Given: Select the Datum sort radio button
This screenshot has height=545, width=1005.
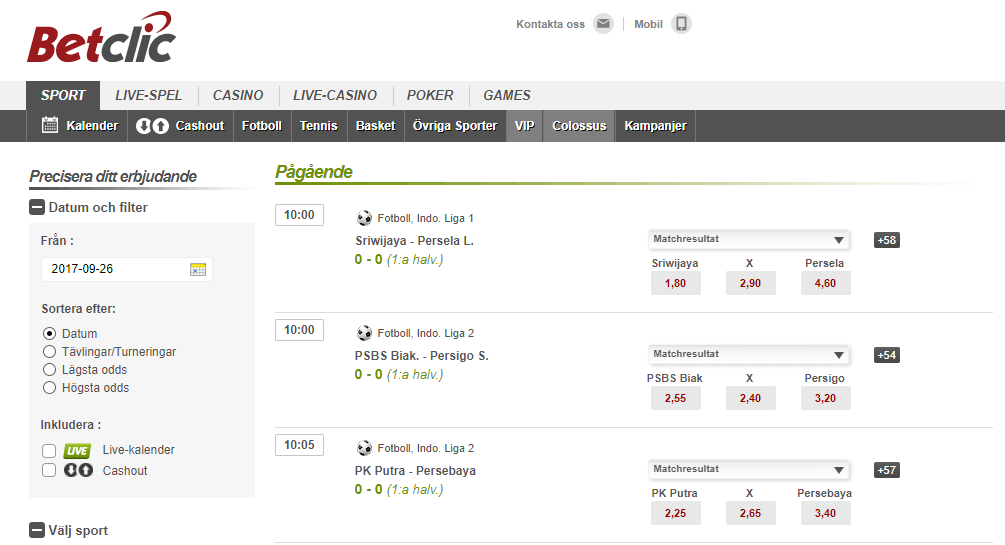Looking at the screenshot, I should (x=49, y=333).
